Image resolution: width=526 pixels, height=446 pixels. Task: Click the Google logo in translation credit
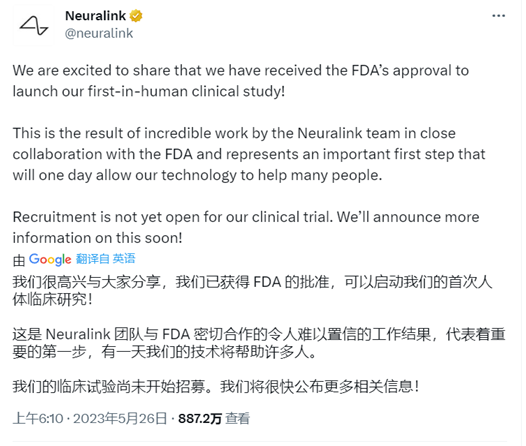tap(50, 259)
